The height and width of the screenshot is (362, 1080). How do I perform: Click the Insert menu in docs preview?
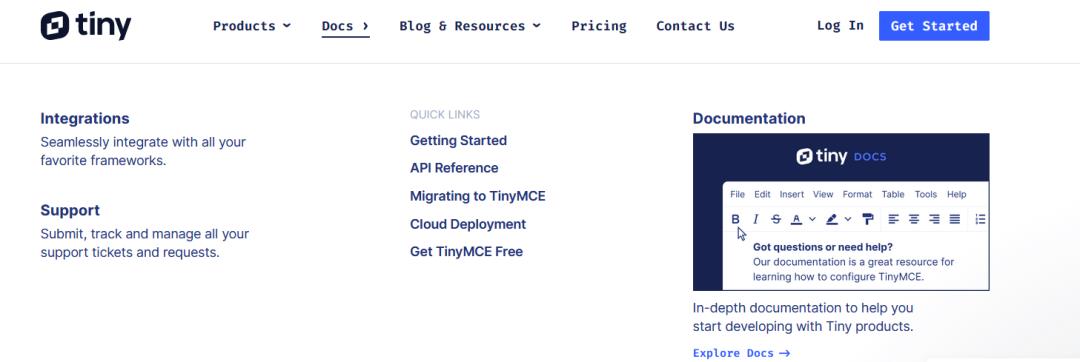tap(791, 195)
